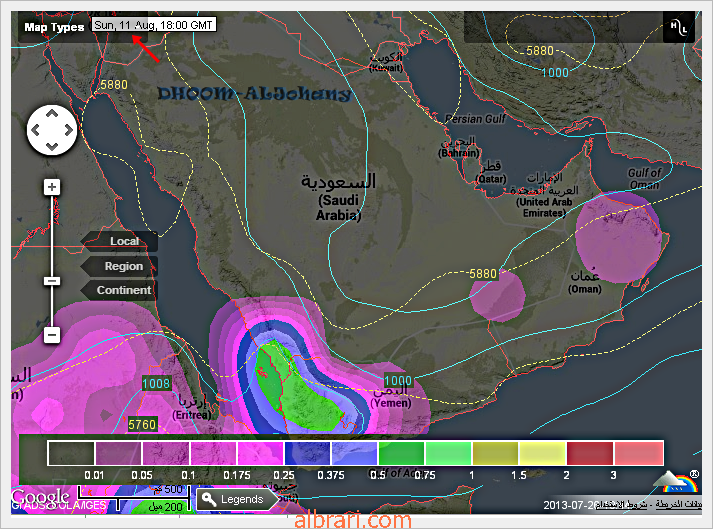713x529 pixels.
Task: Zoom out using the minus button
Action: click(x=52, y=335)
